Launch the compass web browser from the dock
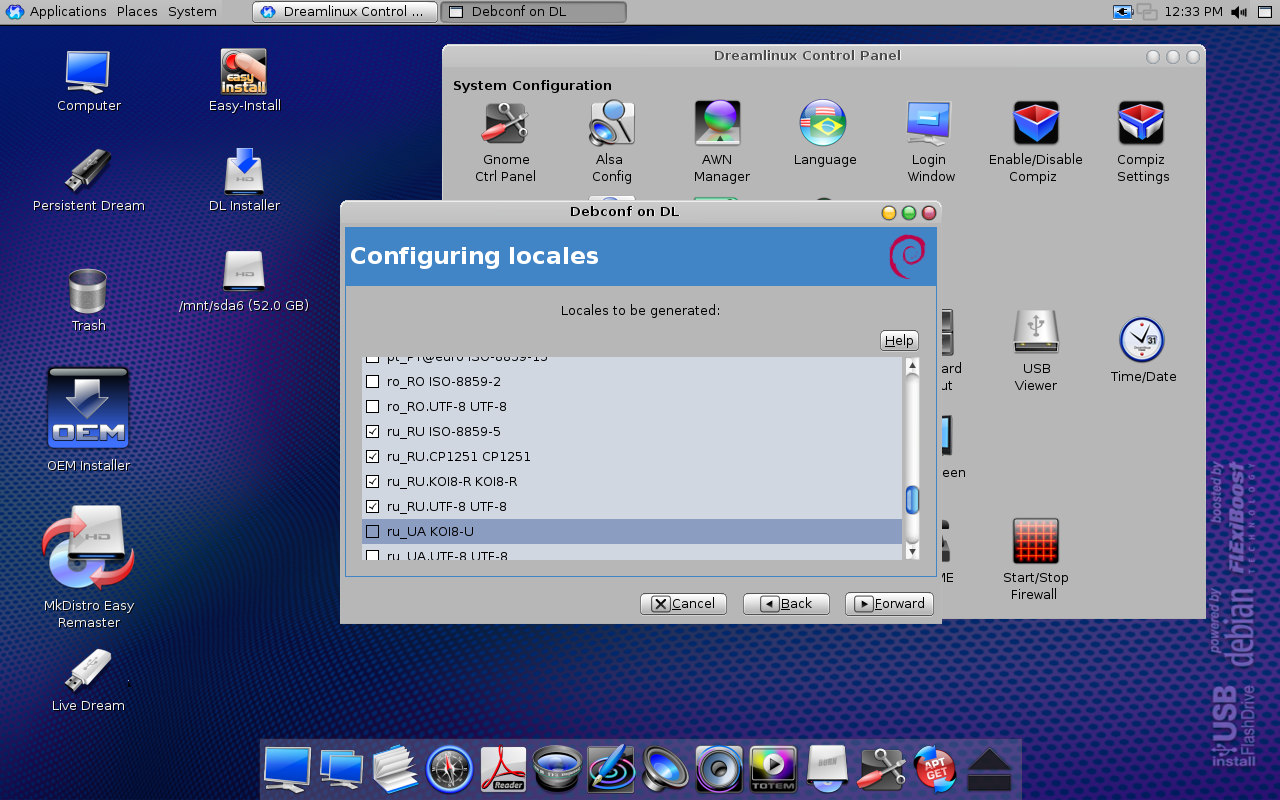 coord(449,770)
